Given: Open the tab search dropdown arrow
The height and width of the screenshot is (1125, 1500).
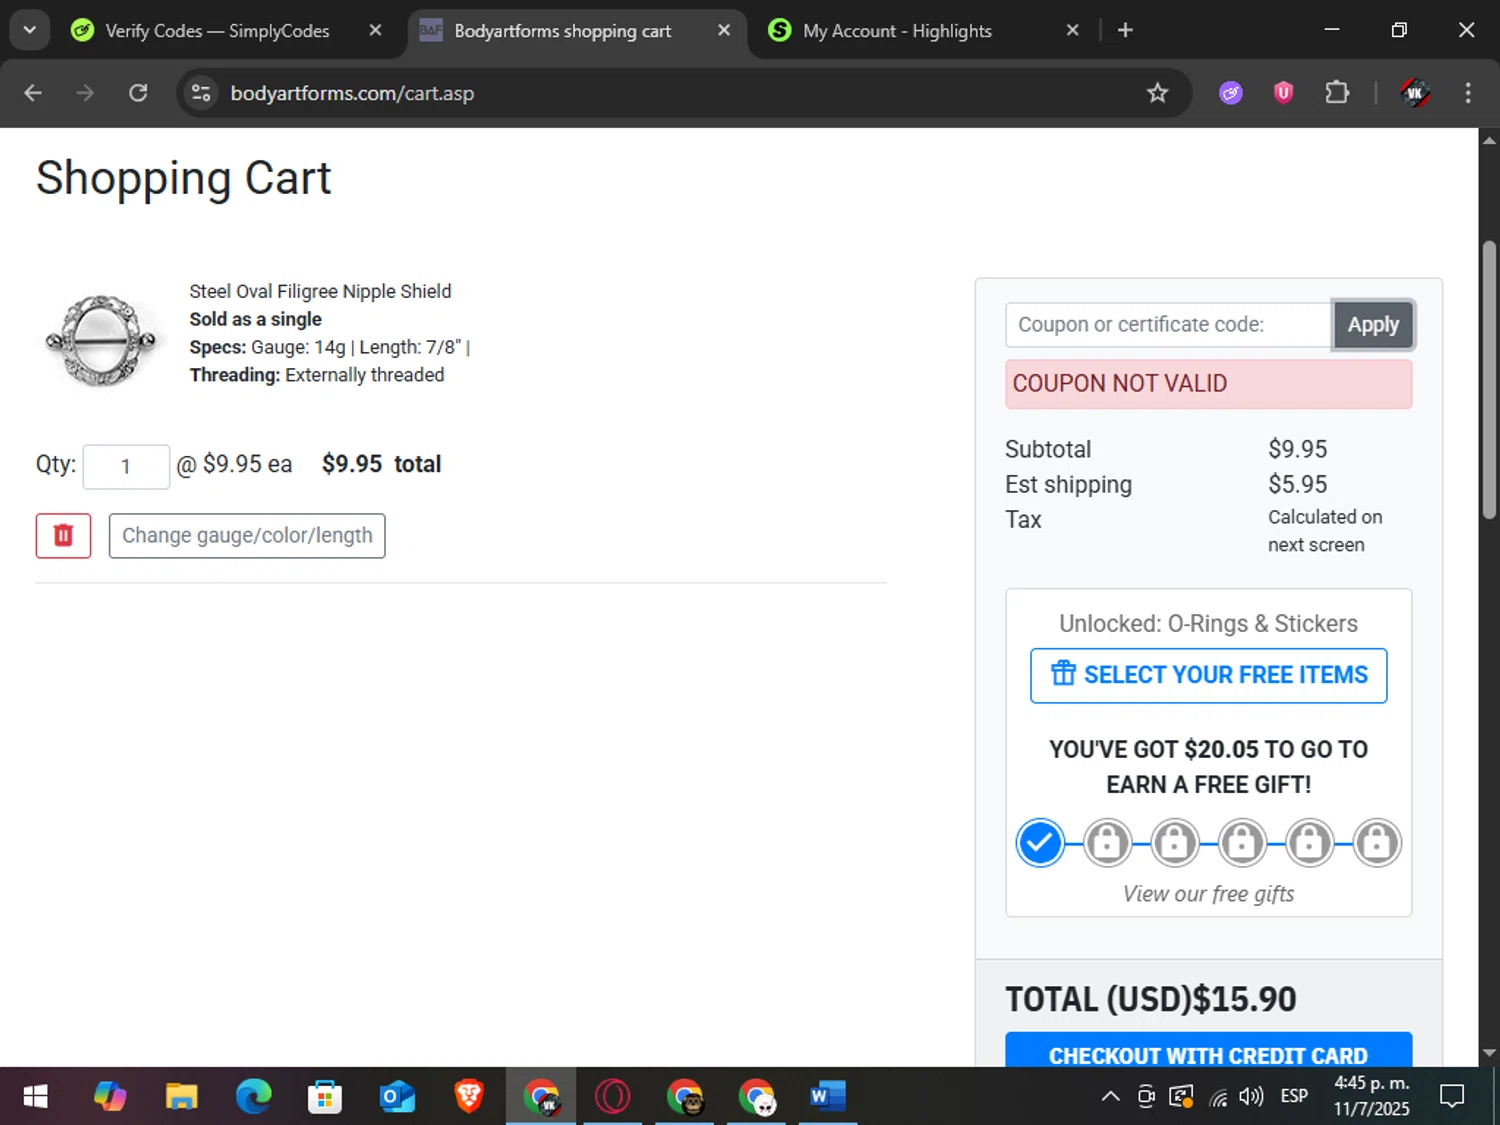Looking at the screenshot, I should pos(30,30).
